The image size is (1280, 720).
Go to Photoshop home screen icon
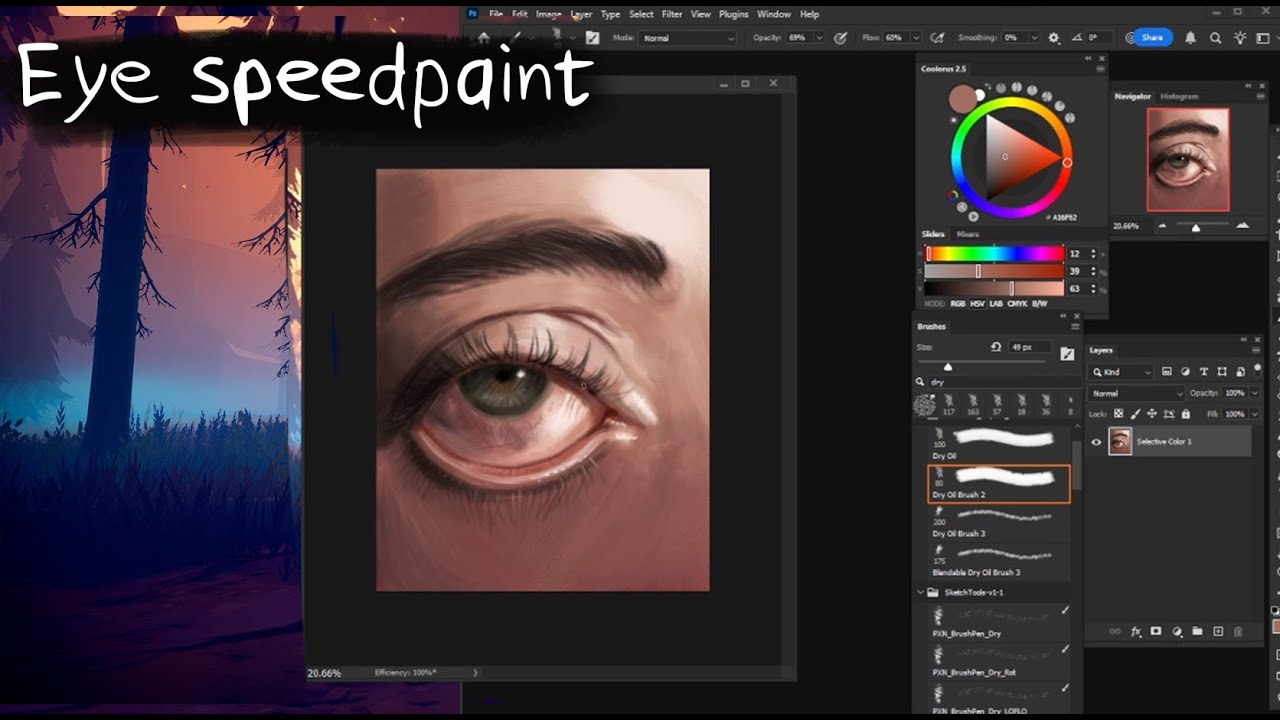click(484, 38)
